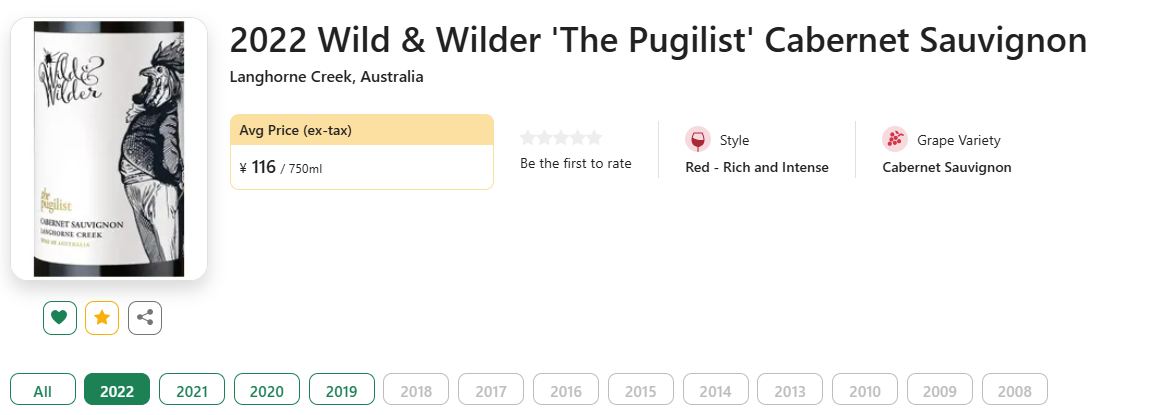Switch to the 2019 vintage
Viewport: 1169px width, 415px height.
pos(342,391)
